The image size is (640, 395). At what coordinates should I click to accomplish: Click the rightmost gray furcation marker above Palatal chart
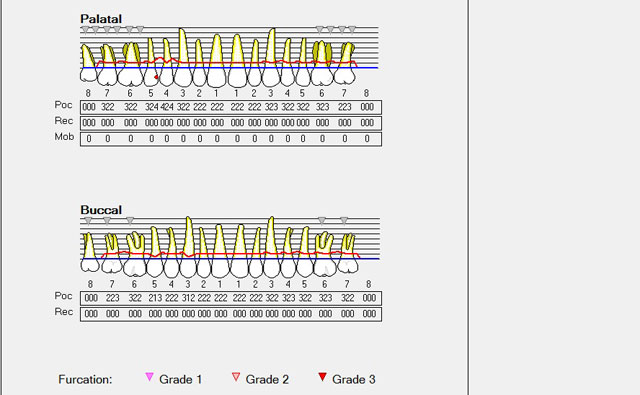pyautogui.click(x=352, y=29)
